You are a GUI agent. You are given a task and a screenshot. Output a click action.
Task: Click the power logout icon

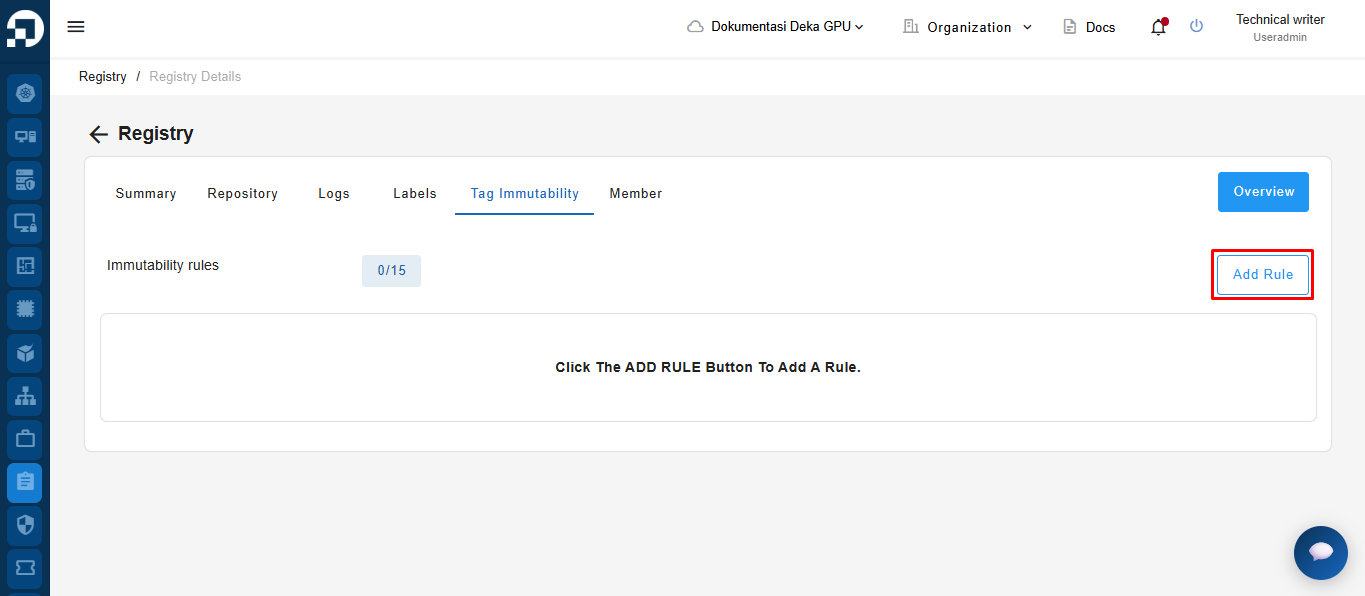[x=1196, y=27]
